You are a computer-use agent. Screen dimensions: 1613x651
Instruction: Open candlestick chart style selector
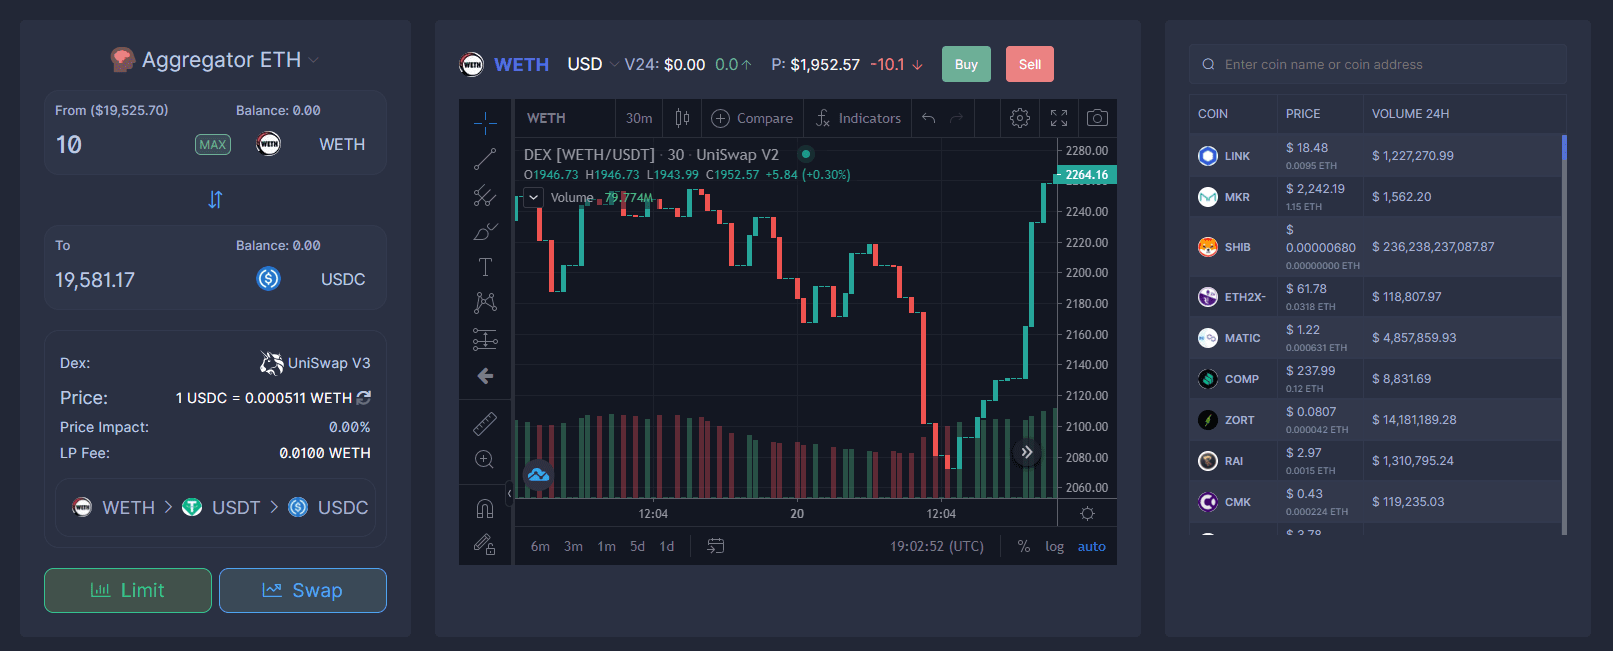pyautogui.click(x=682, y=118)
